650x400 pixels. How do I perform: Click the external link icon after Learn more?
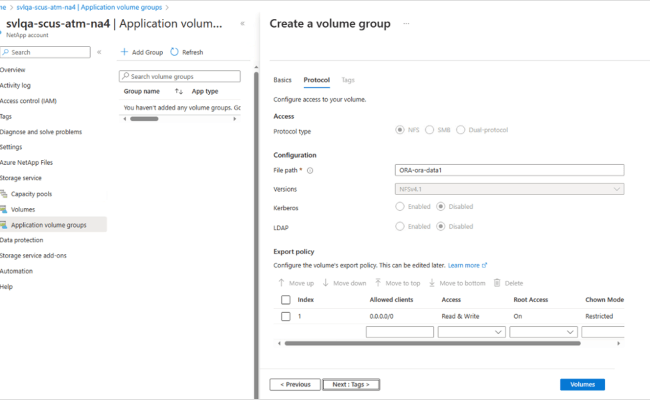(x=484, y=265)
